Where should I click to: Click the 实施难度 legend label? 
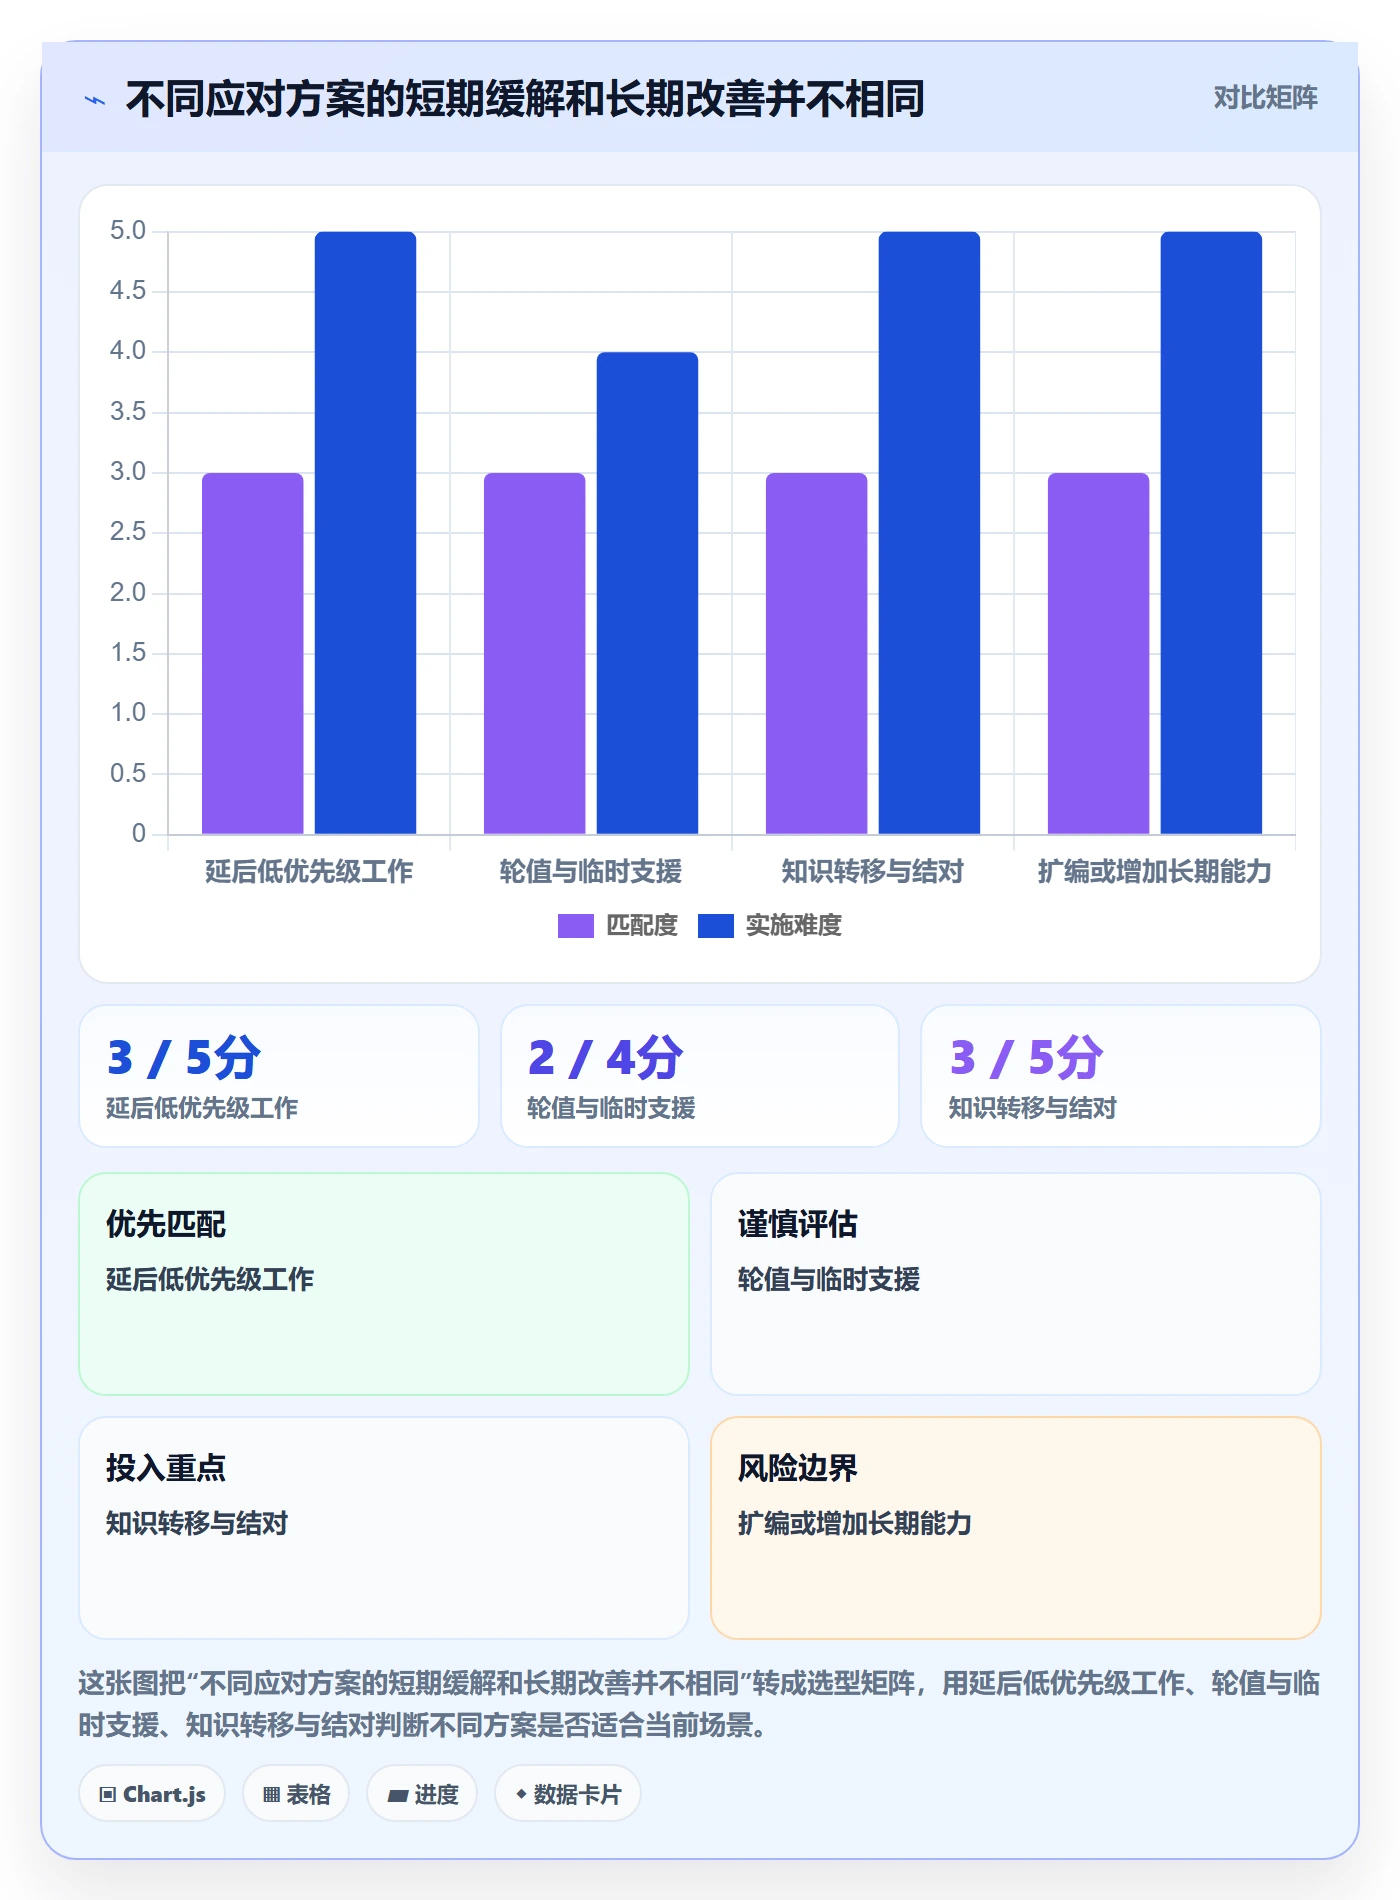(793, 926)
